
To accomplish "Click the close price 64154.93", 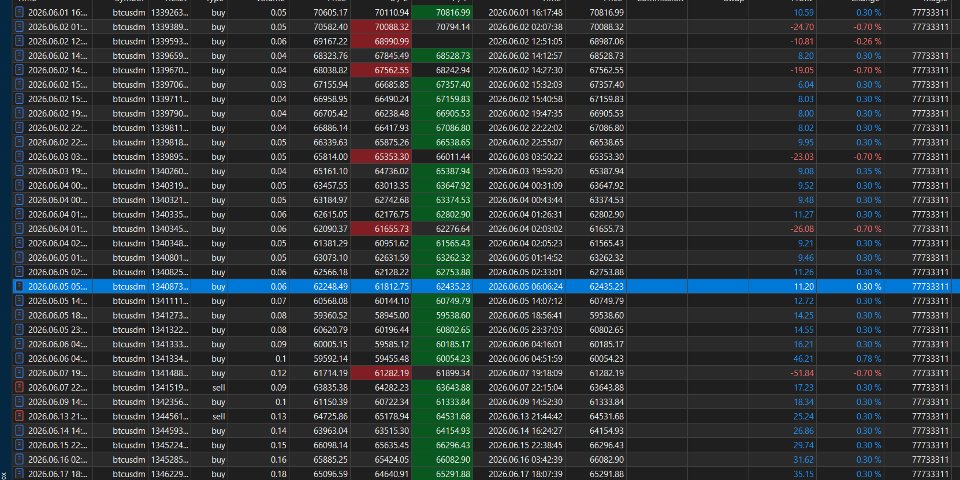I will click(x=607, y=430).
